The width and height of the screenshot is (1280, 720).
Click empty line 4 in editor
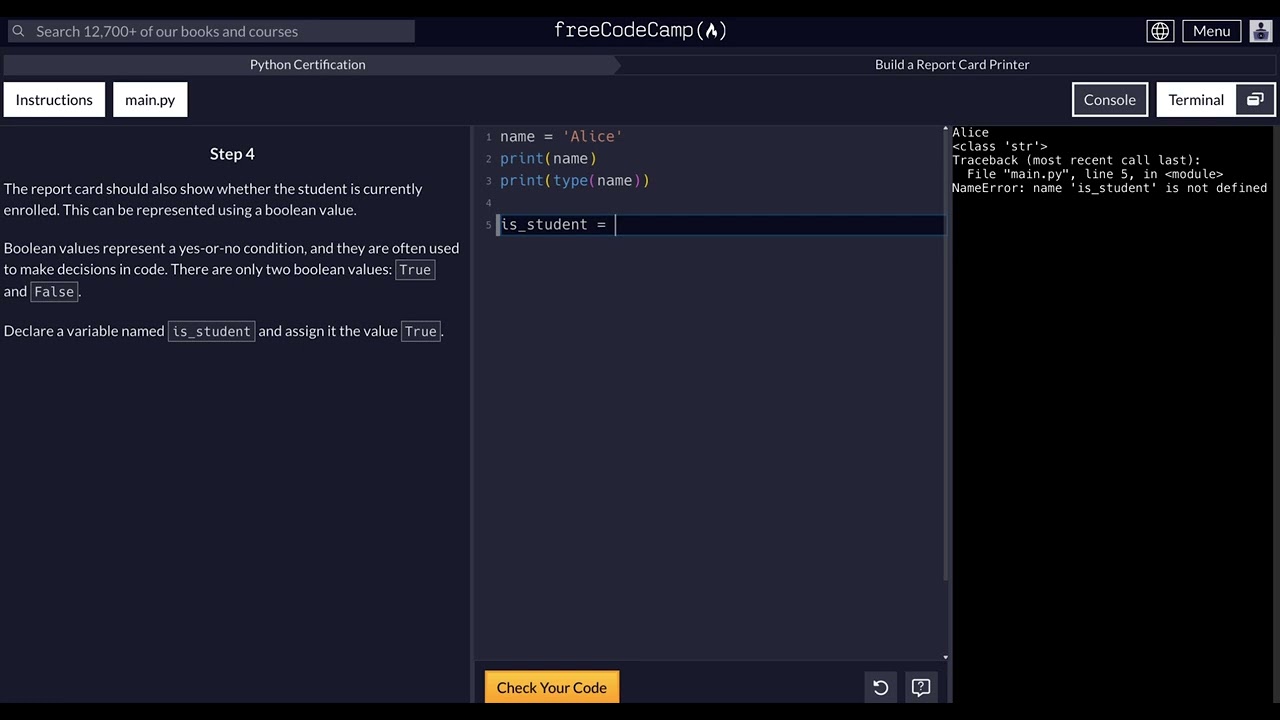720,202
